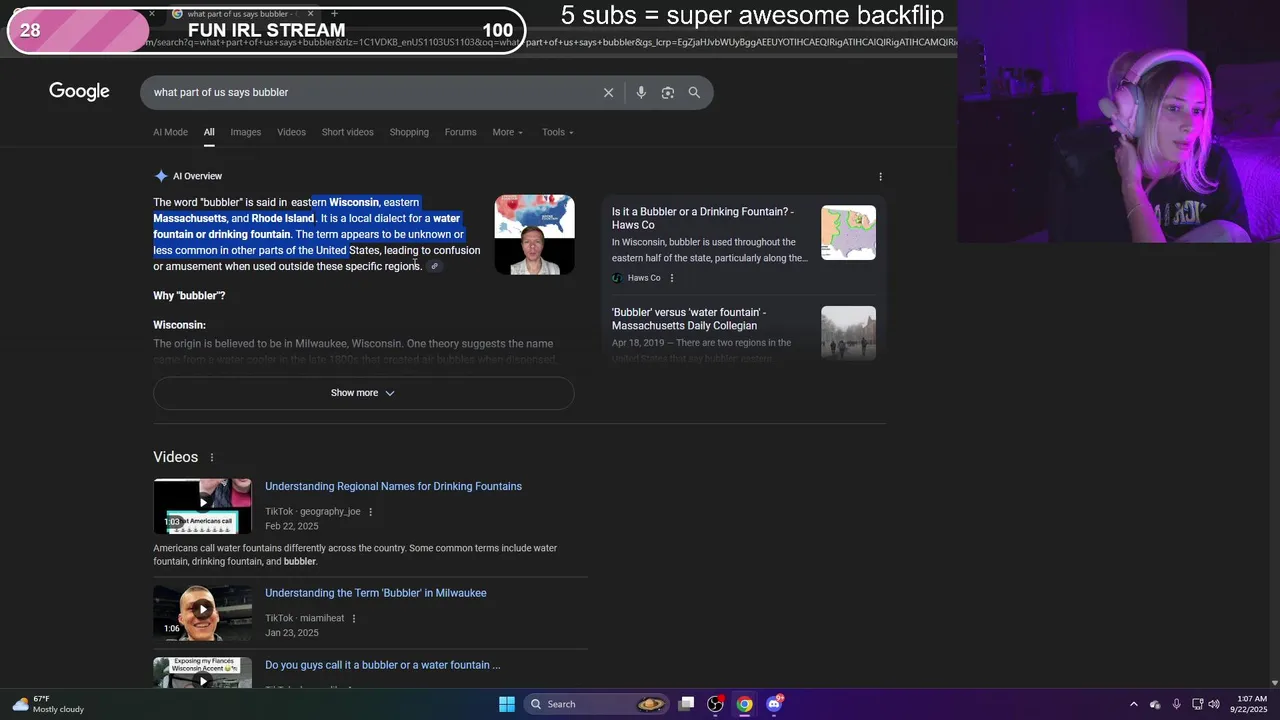
Task: Start voice search with the microphone icon
Action: 641,92
